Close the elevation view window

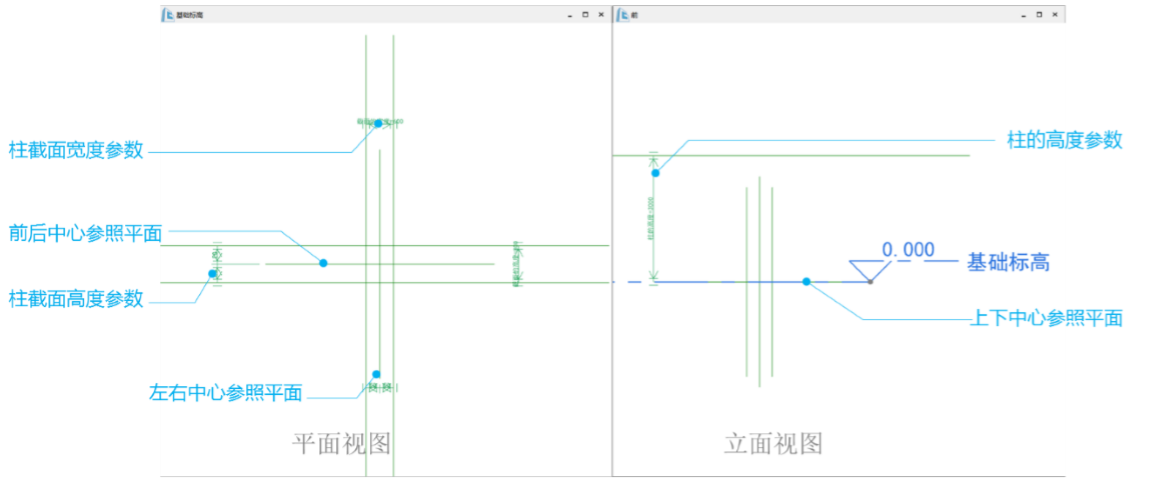1054,14
